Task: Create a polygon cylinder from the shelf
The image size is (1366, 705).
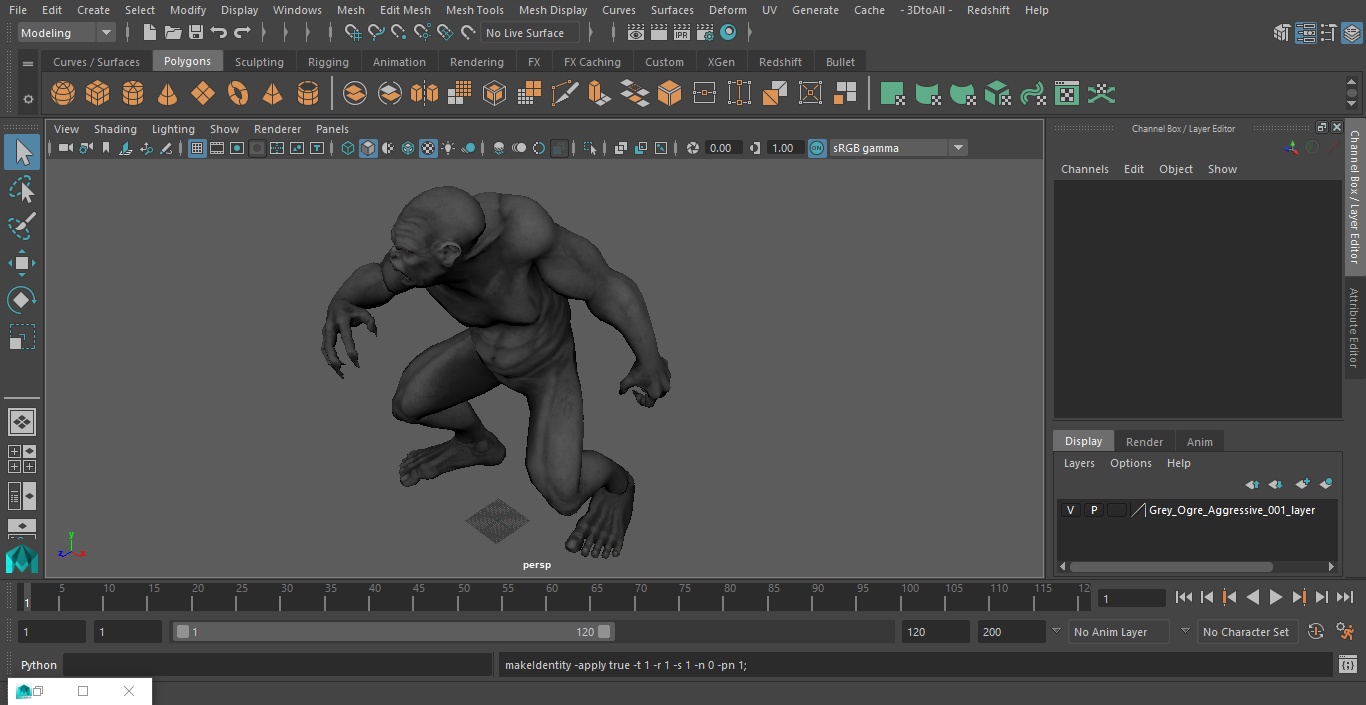Action: click(x=132, y=94)
